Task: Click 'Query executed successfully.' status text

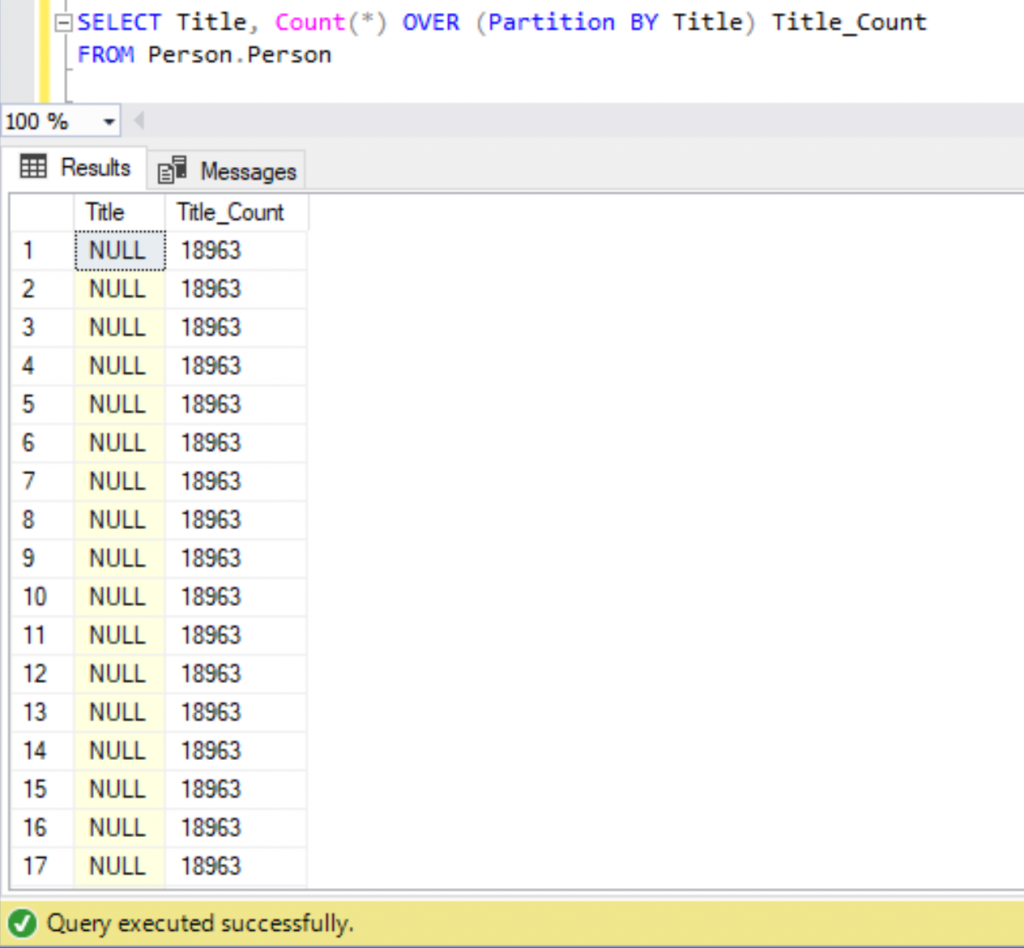Action: [x=200, y=924]
